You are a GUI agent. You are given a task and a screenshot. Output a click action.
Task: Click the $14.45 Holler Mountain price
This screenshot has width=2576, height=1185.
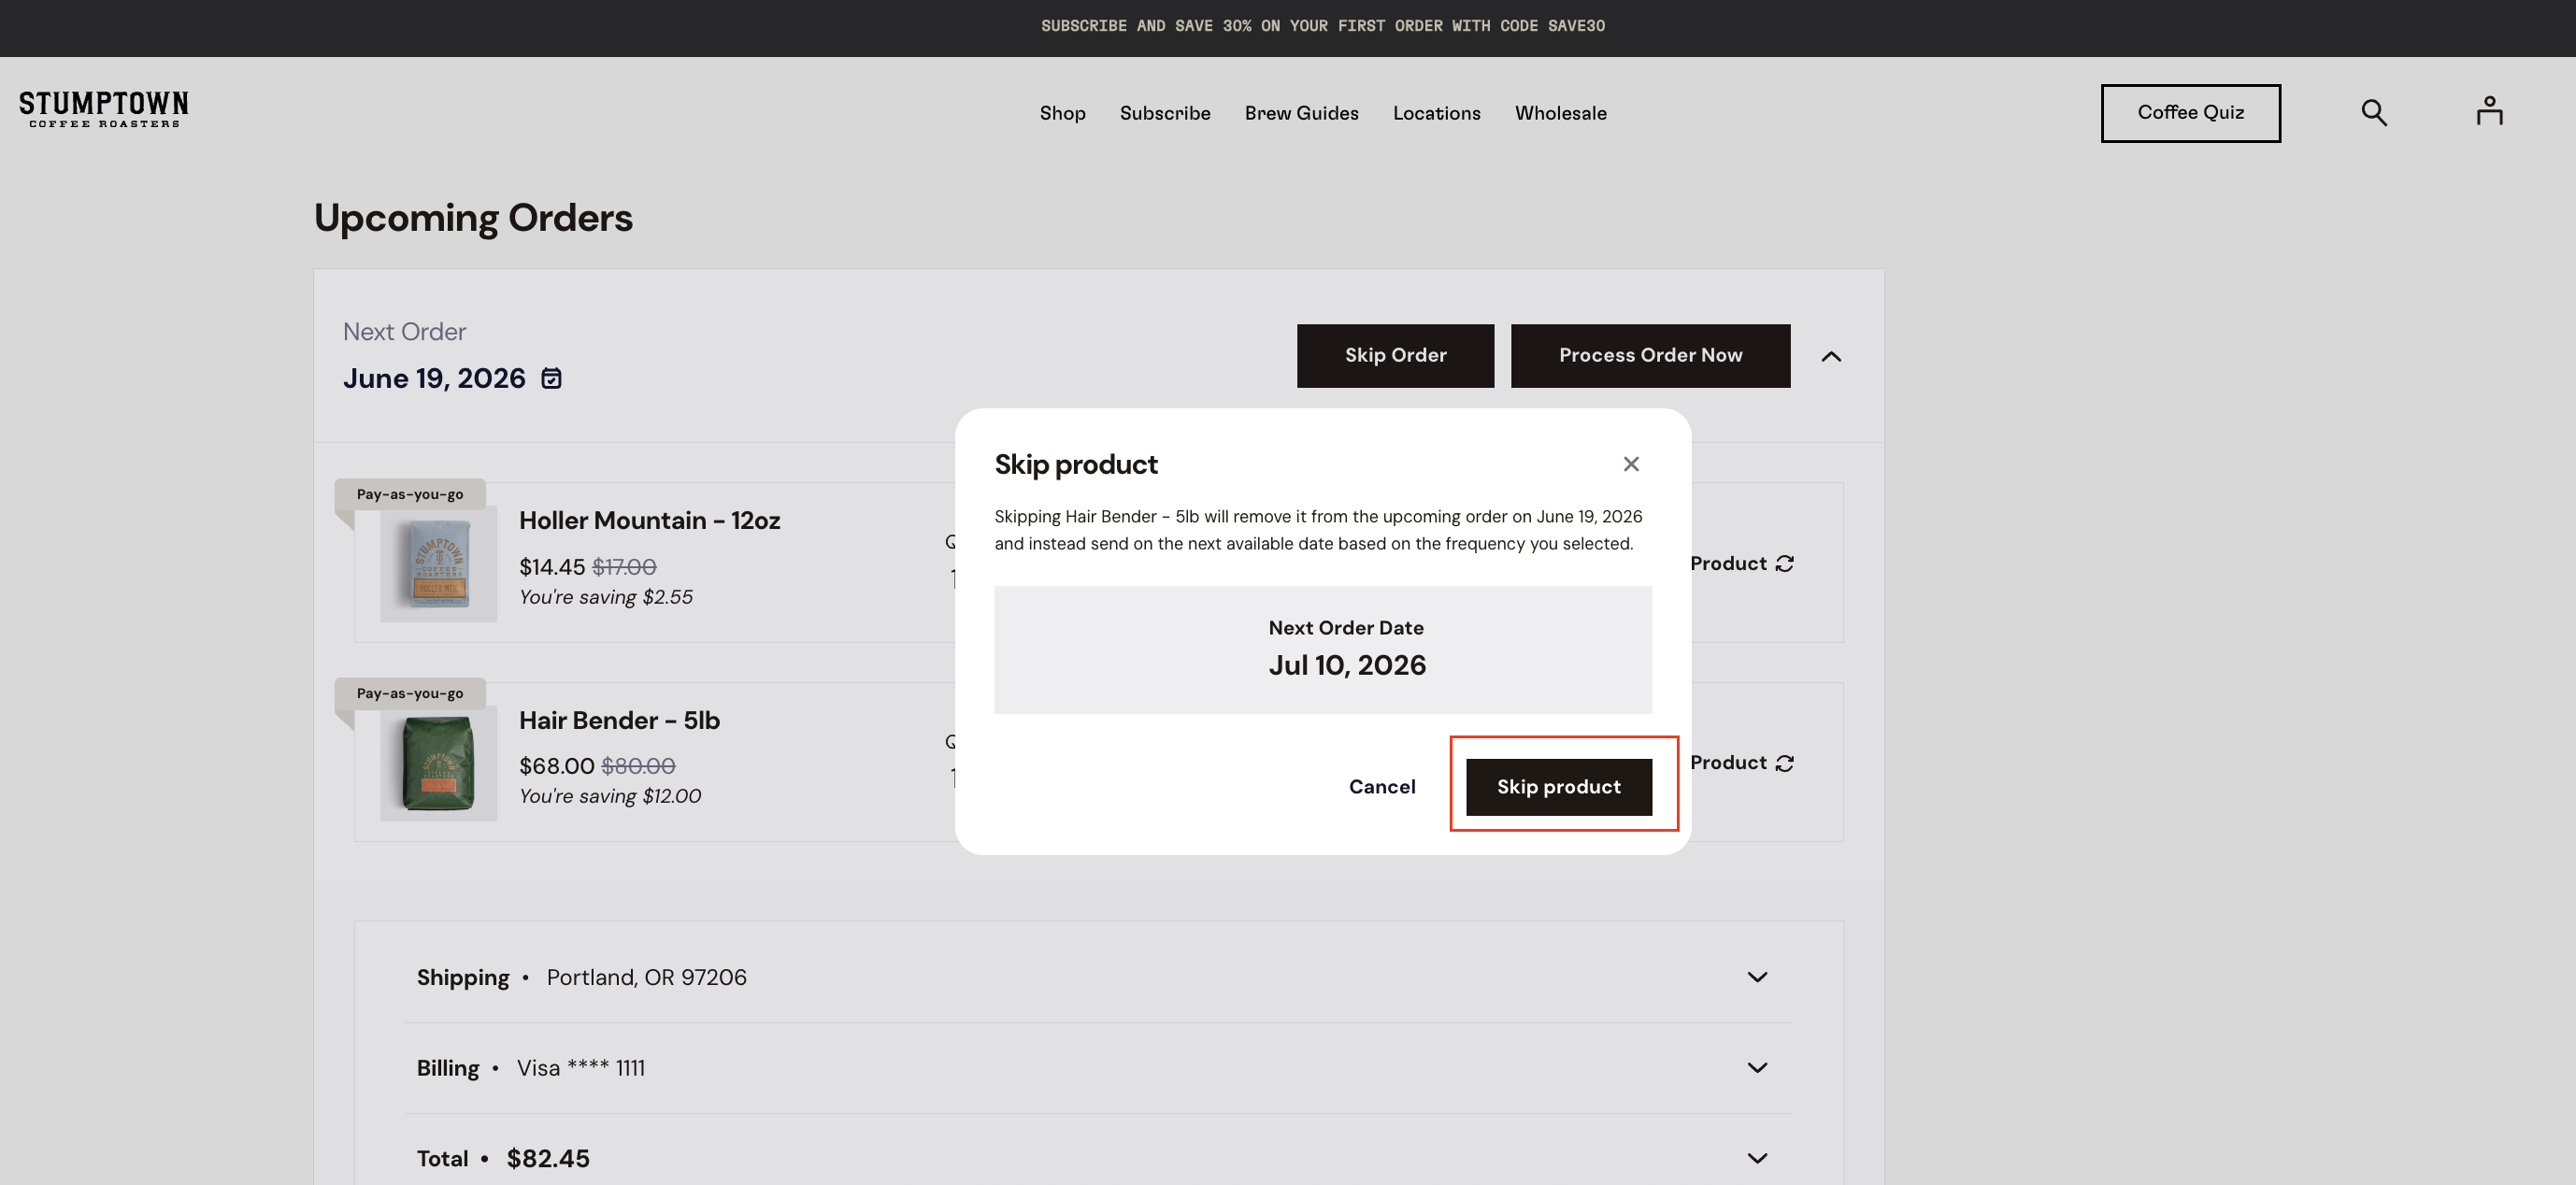pyautogui.click(x=552, y=567)
